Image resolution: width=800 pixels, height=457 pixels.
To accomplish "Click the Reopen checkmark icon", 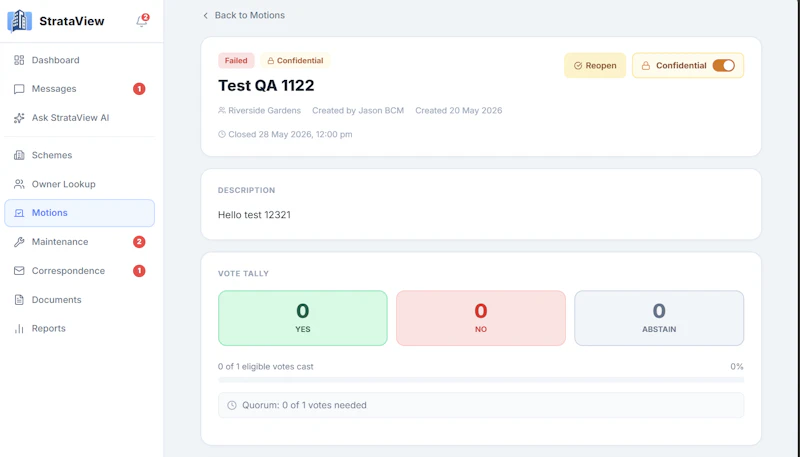I will point(578,66).
